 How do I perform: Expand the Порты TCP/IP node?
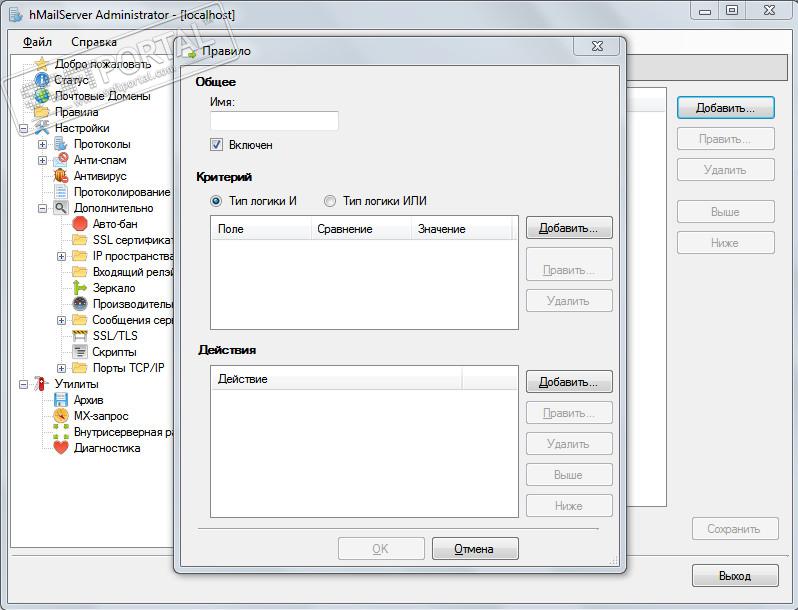(x=62, y=368)
